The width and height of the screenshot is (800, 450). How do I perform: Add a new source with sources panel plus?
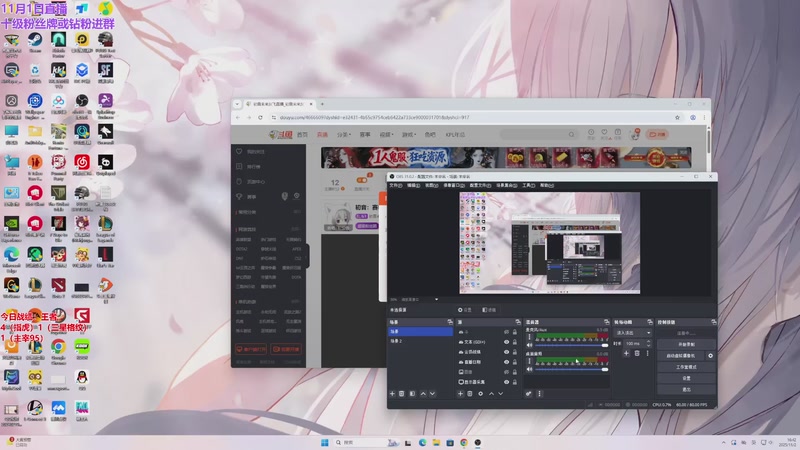[460, 394]
